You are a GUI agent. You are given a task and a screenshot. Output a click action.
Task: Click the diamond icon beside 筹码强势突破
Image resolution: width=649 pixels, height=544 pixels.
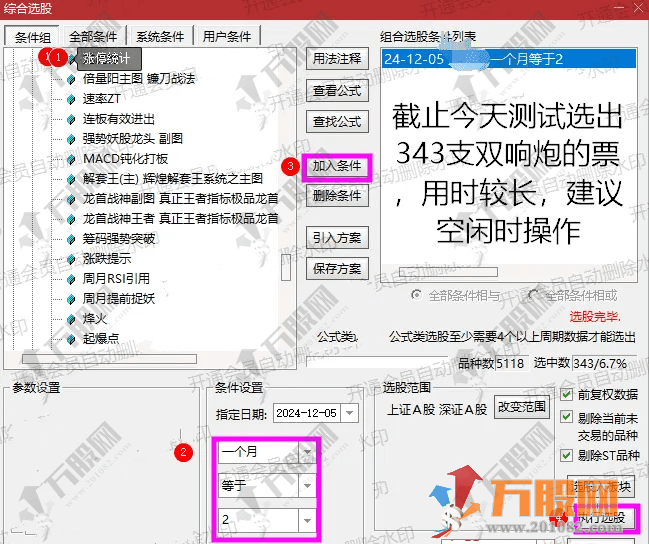coord(71,239)
